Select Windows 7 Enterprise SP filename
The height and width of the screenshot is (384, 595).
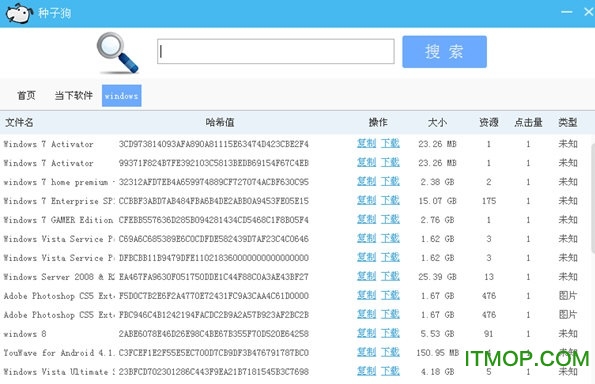point(58,201)
